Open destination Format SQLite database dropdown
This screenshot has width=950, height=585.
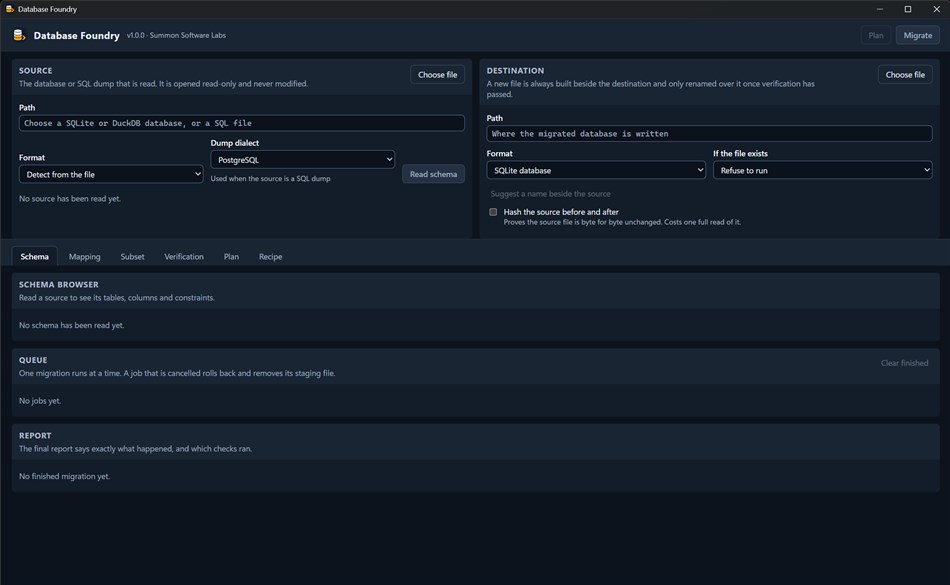point(596,170)
